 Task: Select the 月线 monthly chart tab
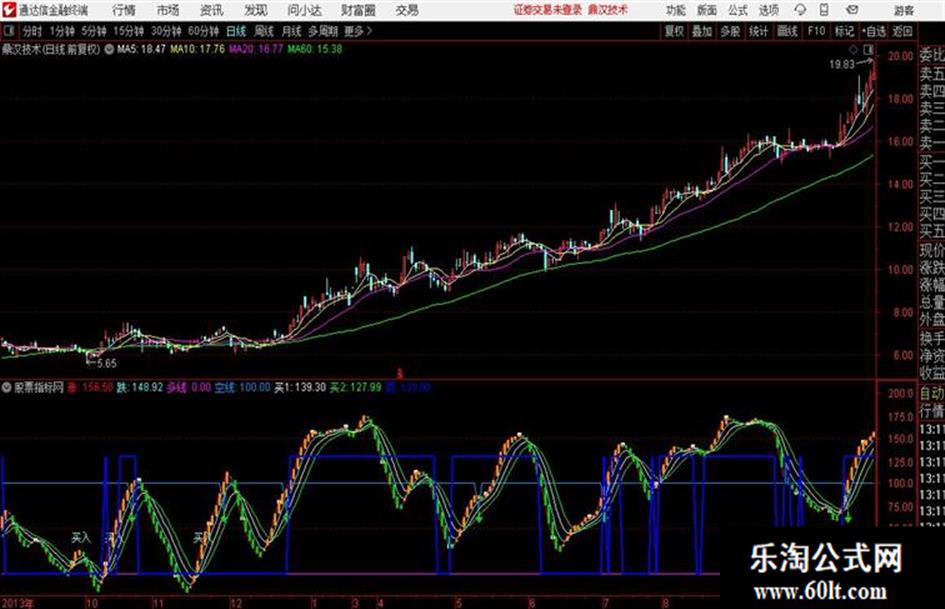tap(292, 31)
